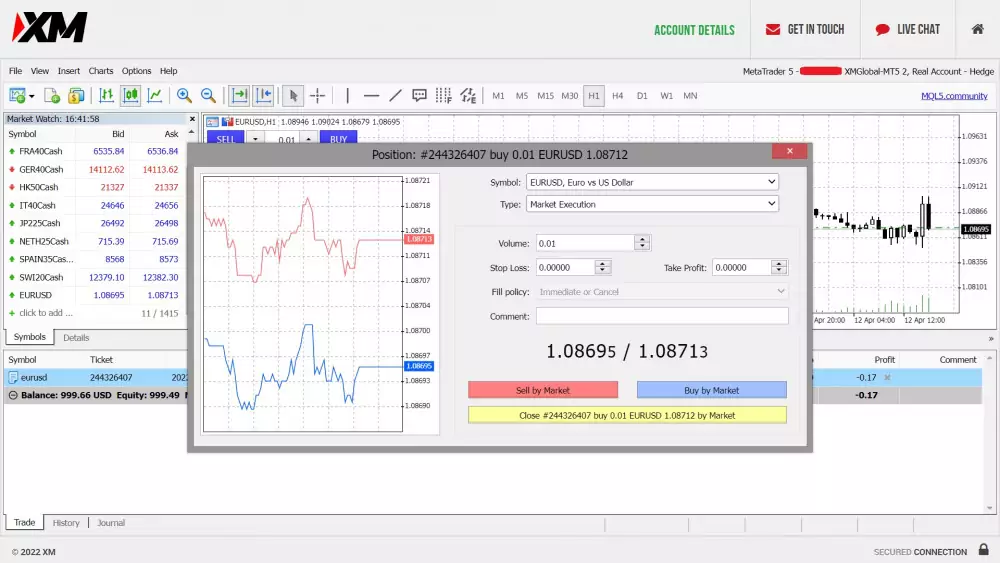Click the new order document icon
The image size is (1000, 563).
tap(52, 96)
